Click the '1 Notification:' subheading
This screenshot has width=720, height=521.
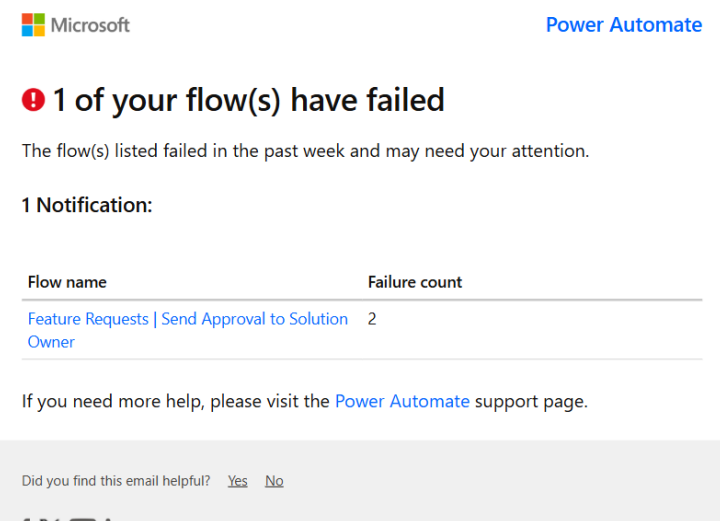tap(87, 205)
